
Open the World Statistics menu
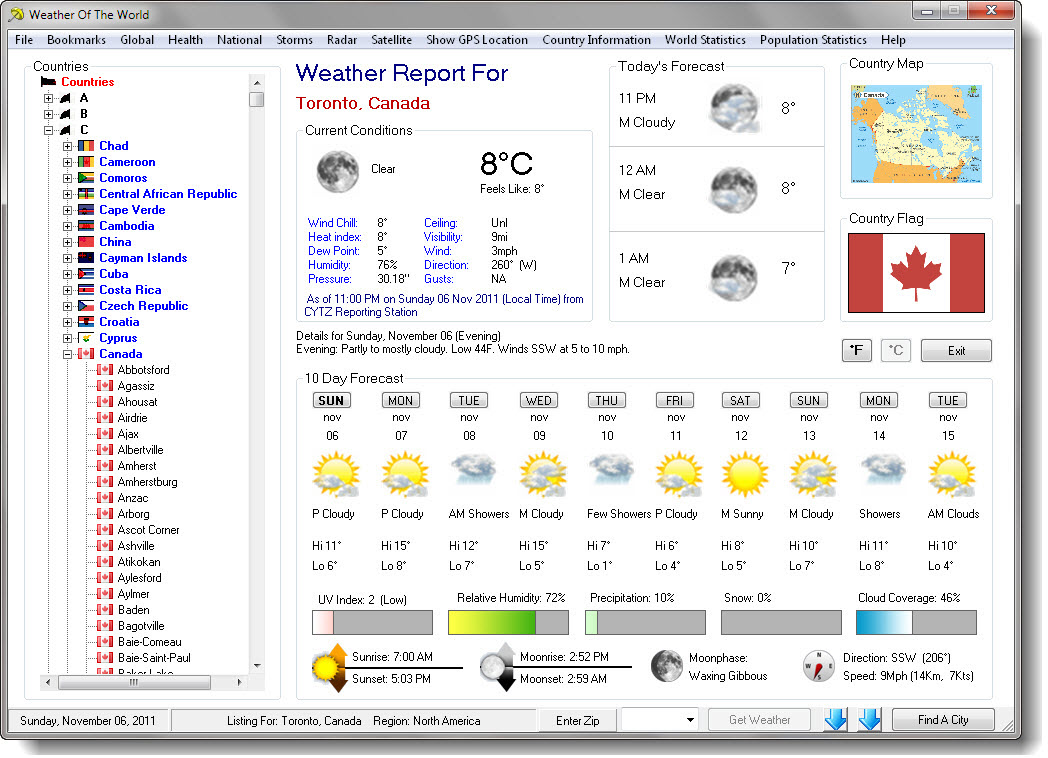(705, 40)
